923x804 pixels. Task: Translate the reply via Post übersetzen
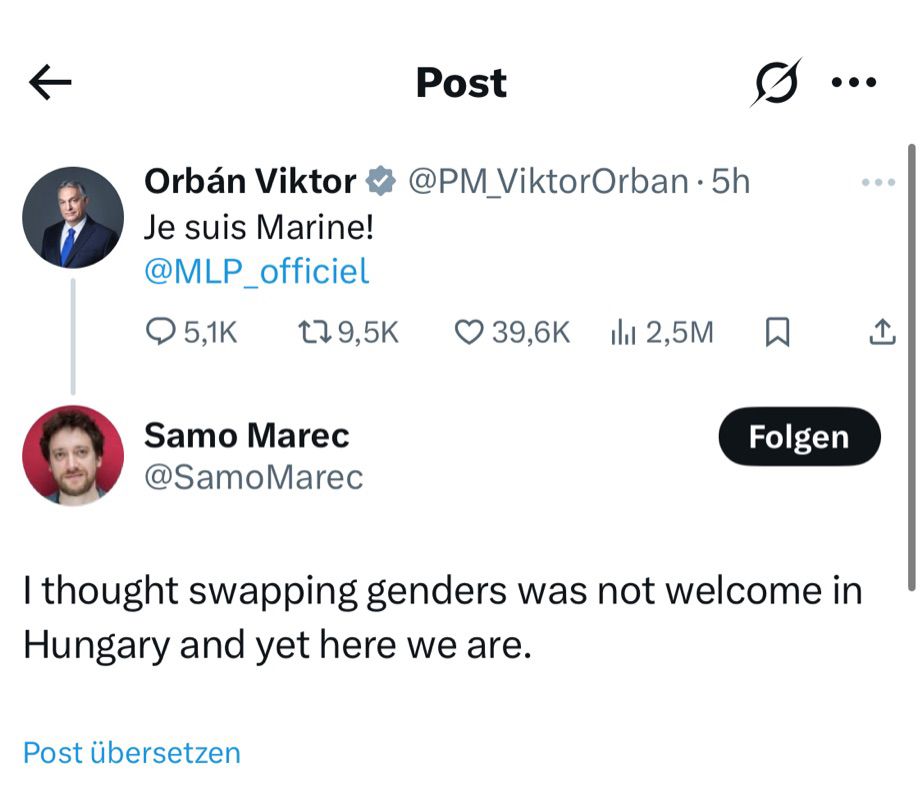pos(131,752)
